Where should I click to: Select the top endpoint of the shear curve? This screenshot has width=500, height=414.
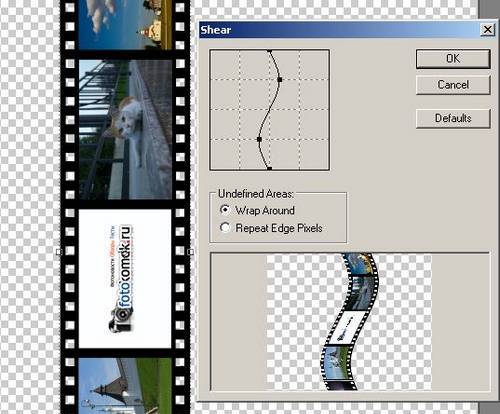point(269,51)
